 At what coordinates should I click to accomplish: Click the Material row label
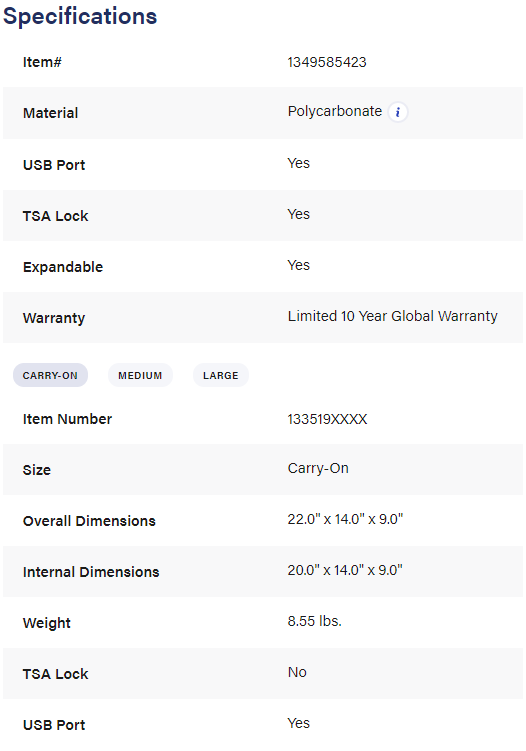tap(50, 113)
